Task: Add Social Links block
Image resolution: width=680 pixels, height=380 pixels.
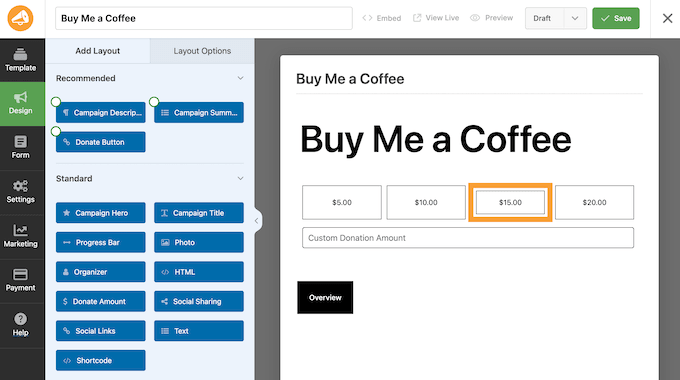Action: tap(101, 331)
